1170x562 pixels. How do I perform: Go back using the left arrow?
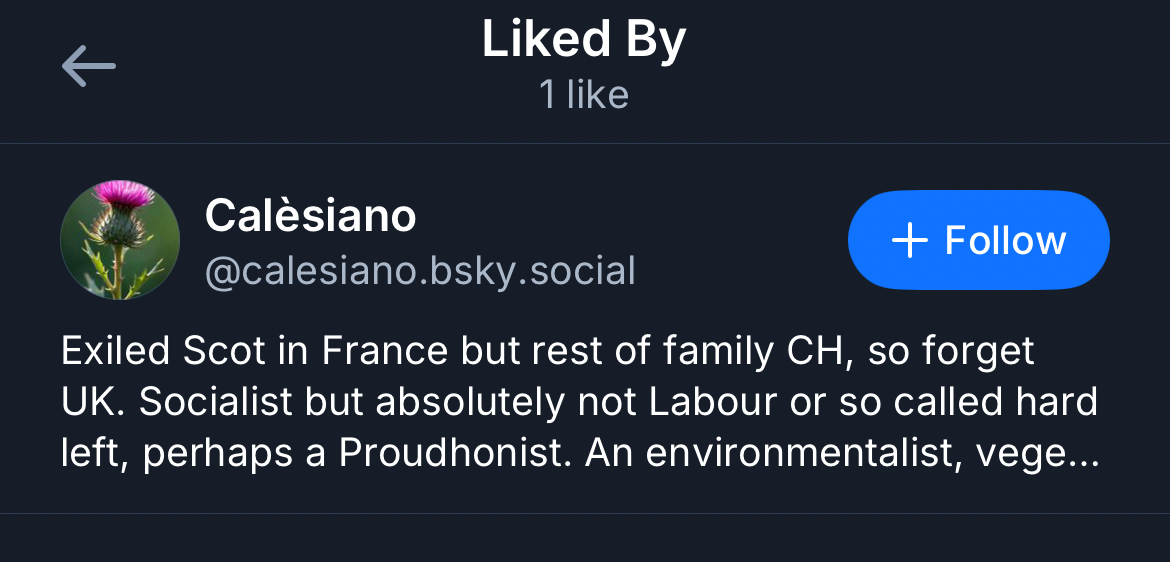tap(88, 67)
